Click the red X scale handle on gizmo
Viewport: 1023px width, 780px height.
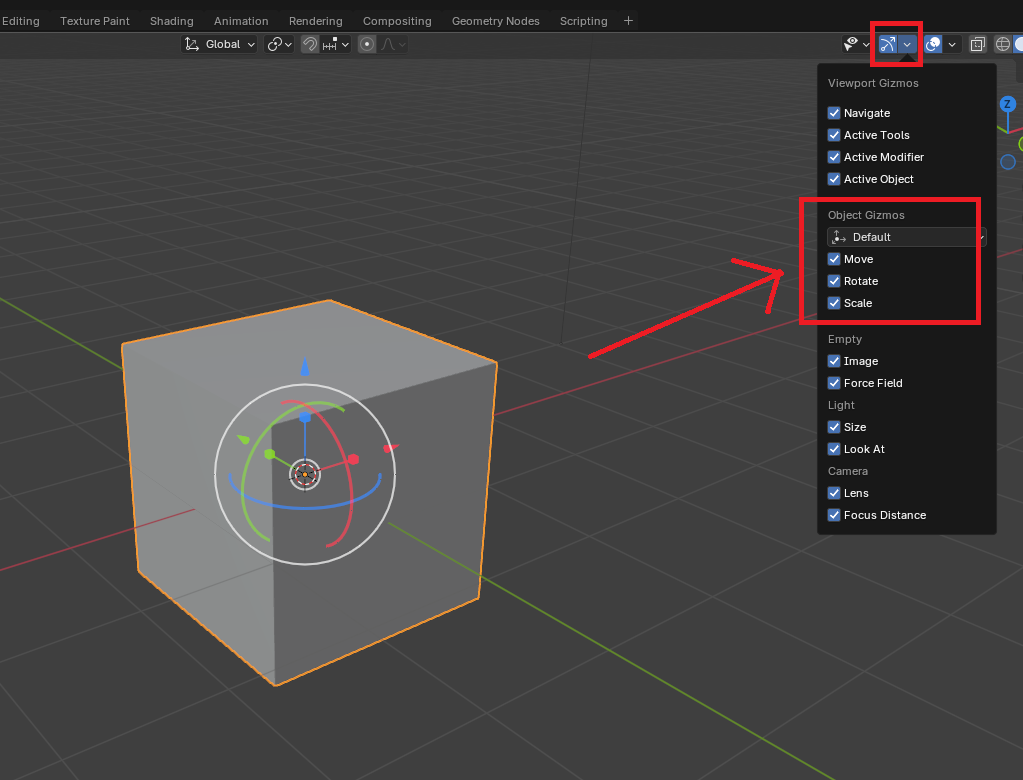point(353,459)
